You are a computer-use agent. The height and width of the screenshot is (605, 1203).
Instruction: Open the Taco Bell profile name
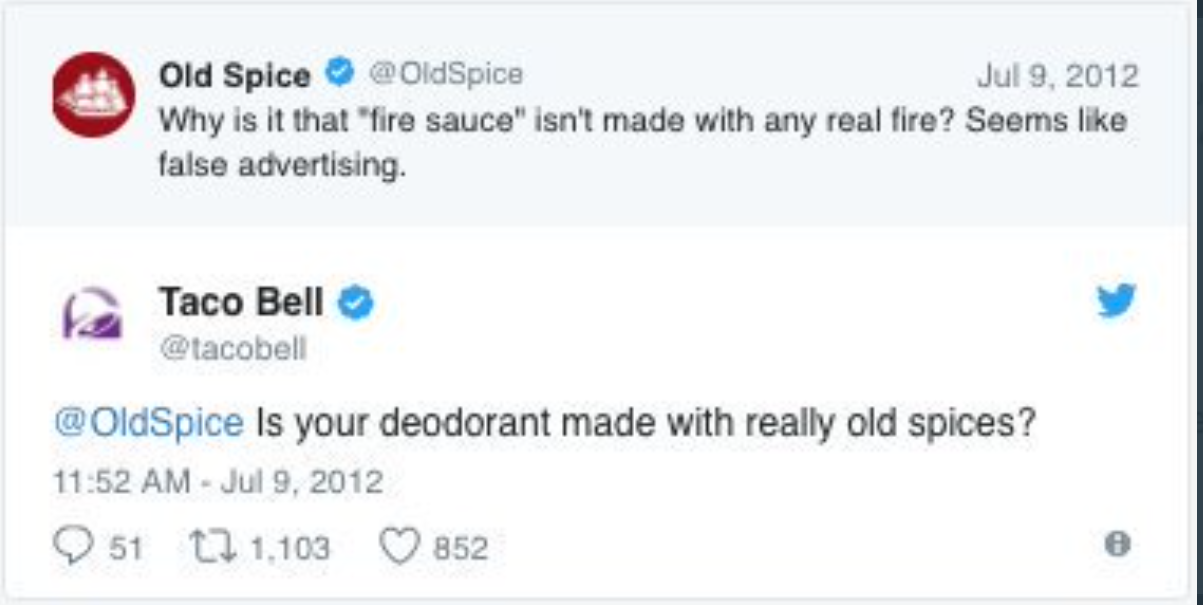(x=241, y=302)
